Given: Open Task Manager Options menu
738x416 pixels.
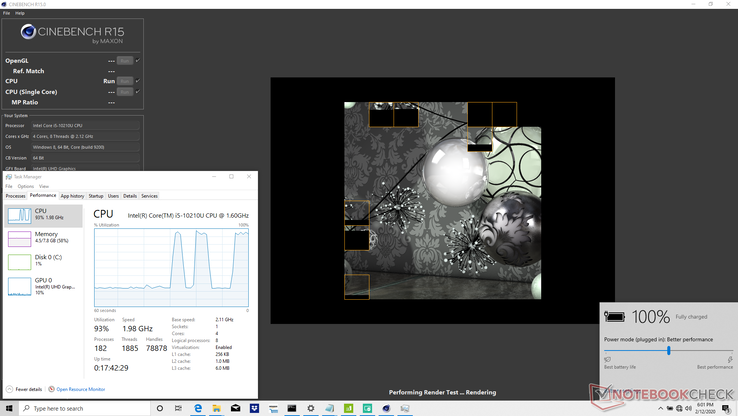Looking at the screenshot, I should click(26, 186).
